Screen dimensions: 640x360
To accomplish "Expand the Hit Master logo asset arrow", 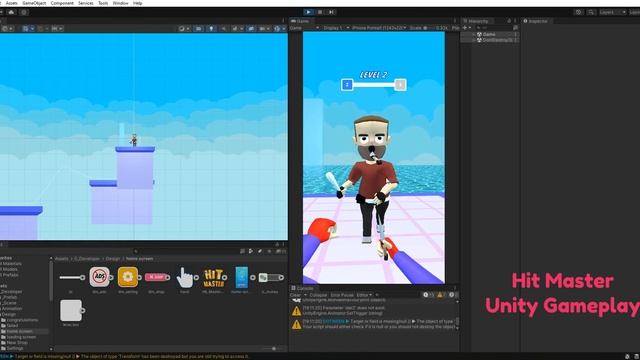I will [x=225, y=278].
